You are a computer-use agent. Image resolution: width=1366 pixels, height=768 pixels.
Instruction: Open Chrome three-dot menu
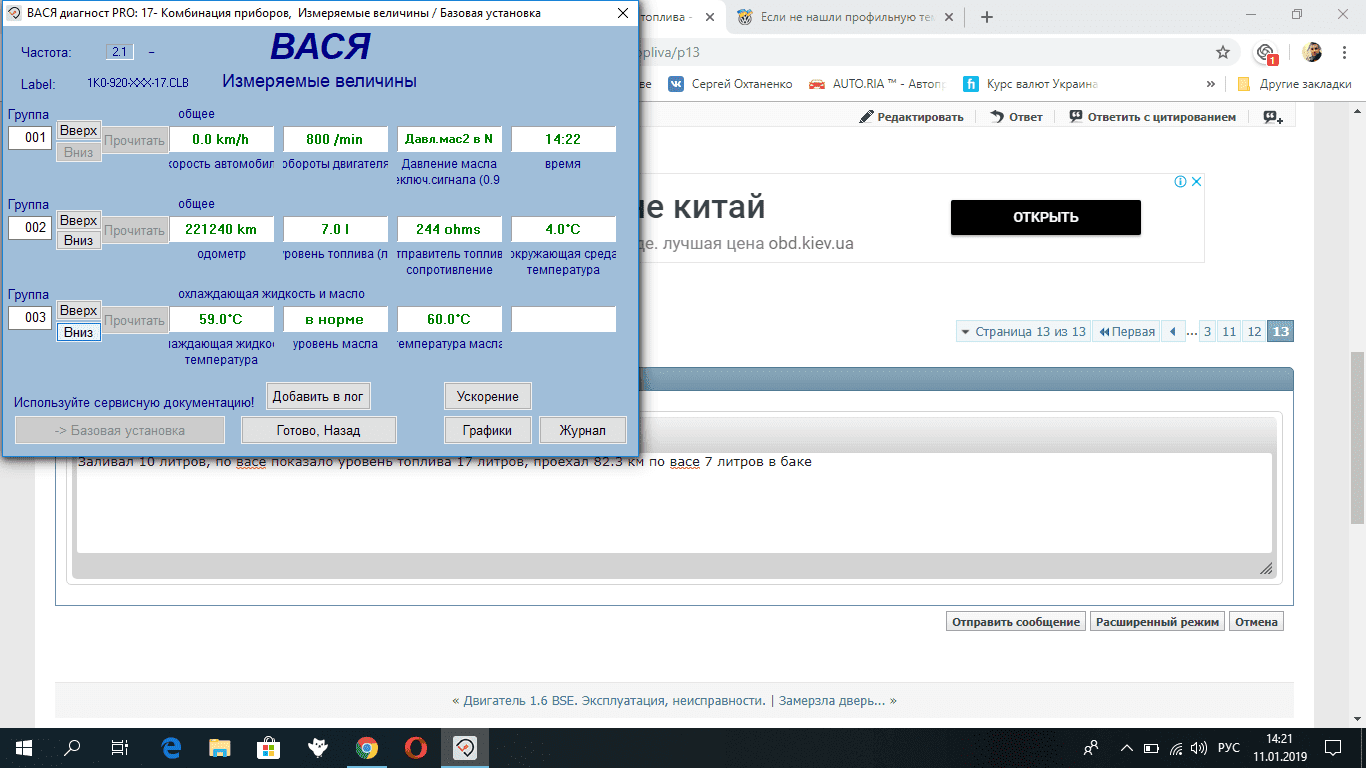tap(1345, 52)
